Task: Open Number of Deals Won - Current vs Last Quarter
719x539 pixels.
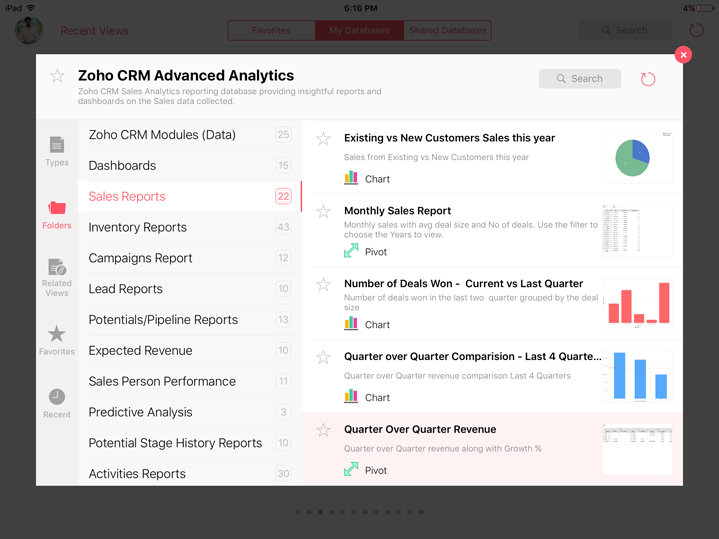Action: coord(464,283)
